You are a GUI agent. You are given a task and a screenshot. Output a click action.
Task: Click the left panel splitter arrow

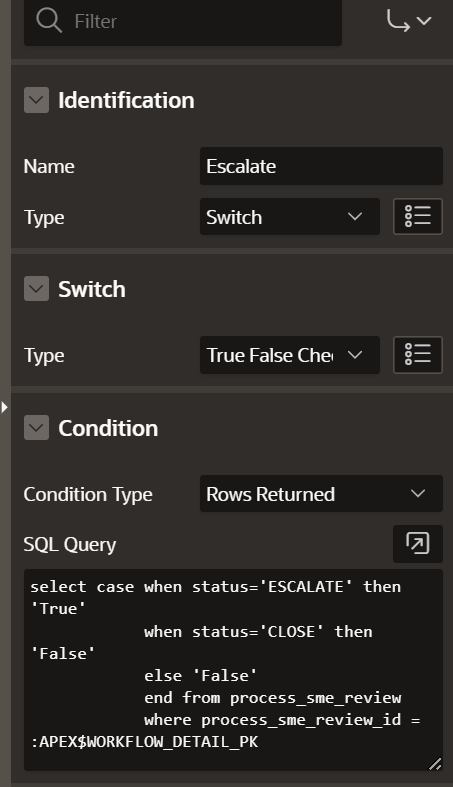[5, 407]
